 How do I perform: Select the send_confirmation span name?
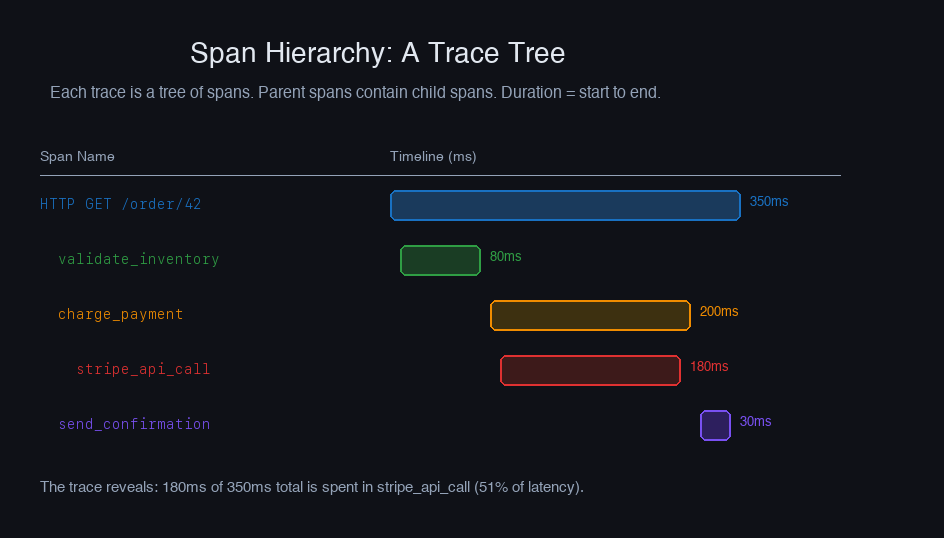click(x=134, y=424)
